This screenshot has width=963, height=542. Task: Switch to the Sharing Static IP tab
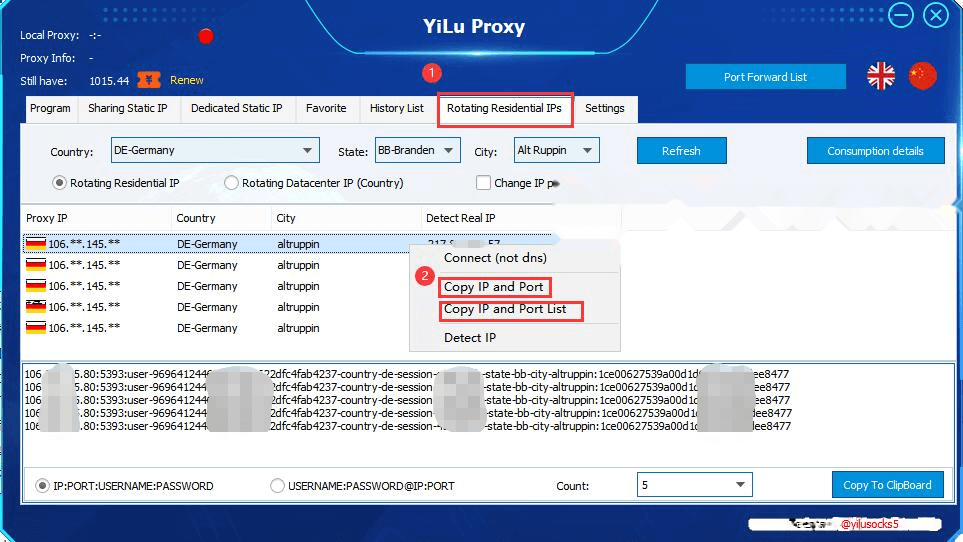(128, 109)
